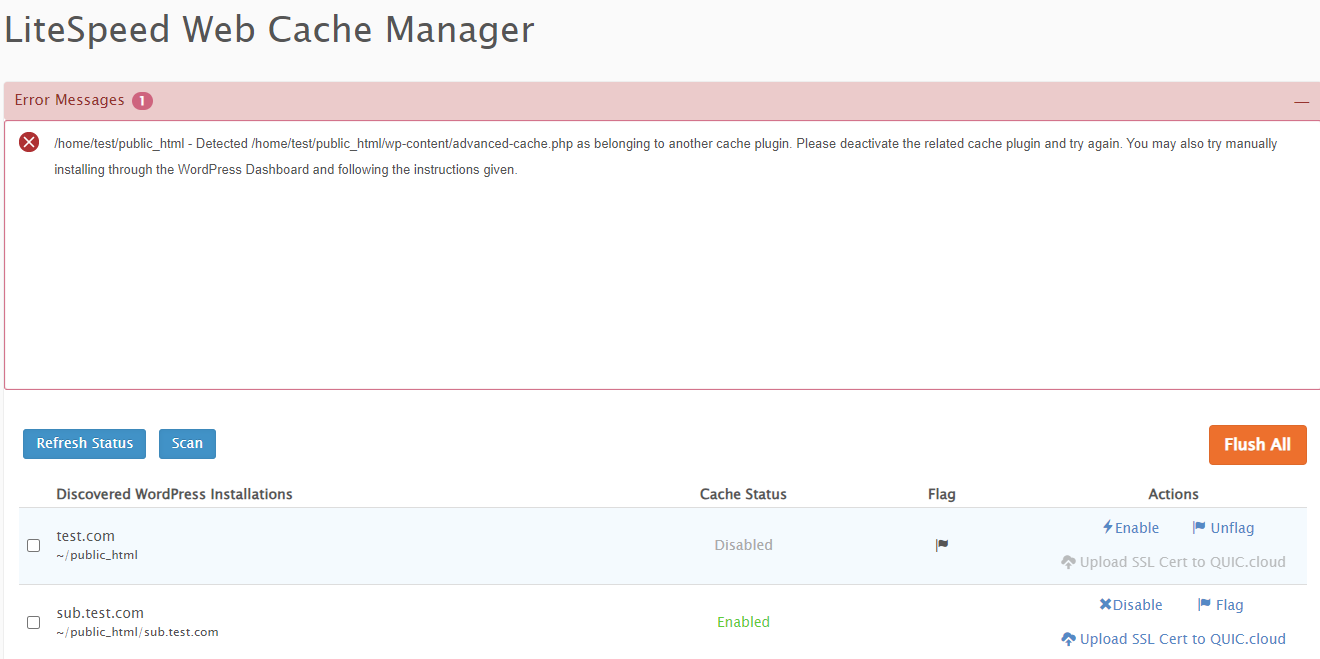1320x659 pixels.
Task: Flag the sub.test.com installation
Action: coord(1220,605)
